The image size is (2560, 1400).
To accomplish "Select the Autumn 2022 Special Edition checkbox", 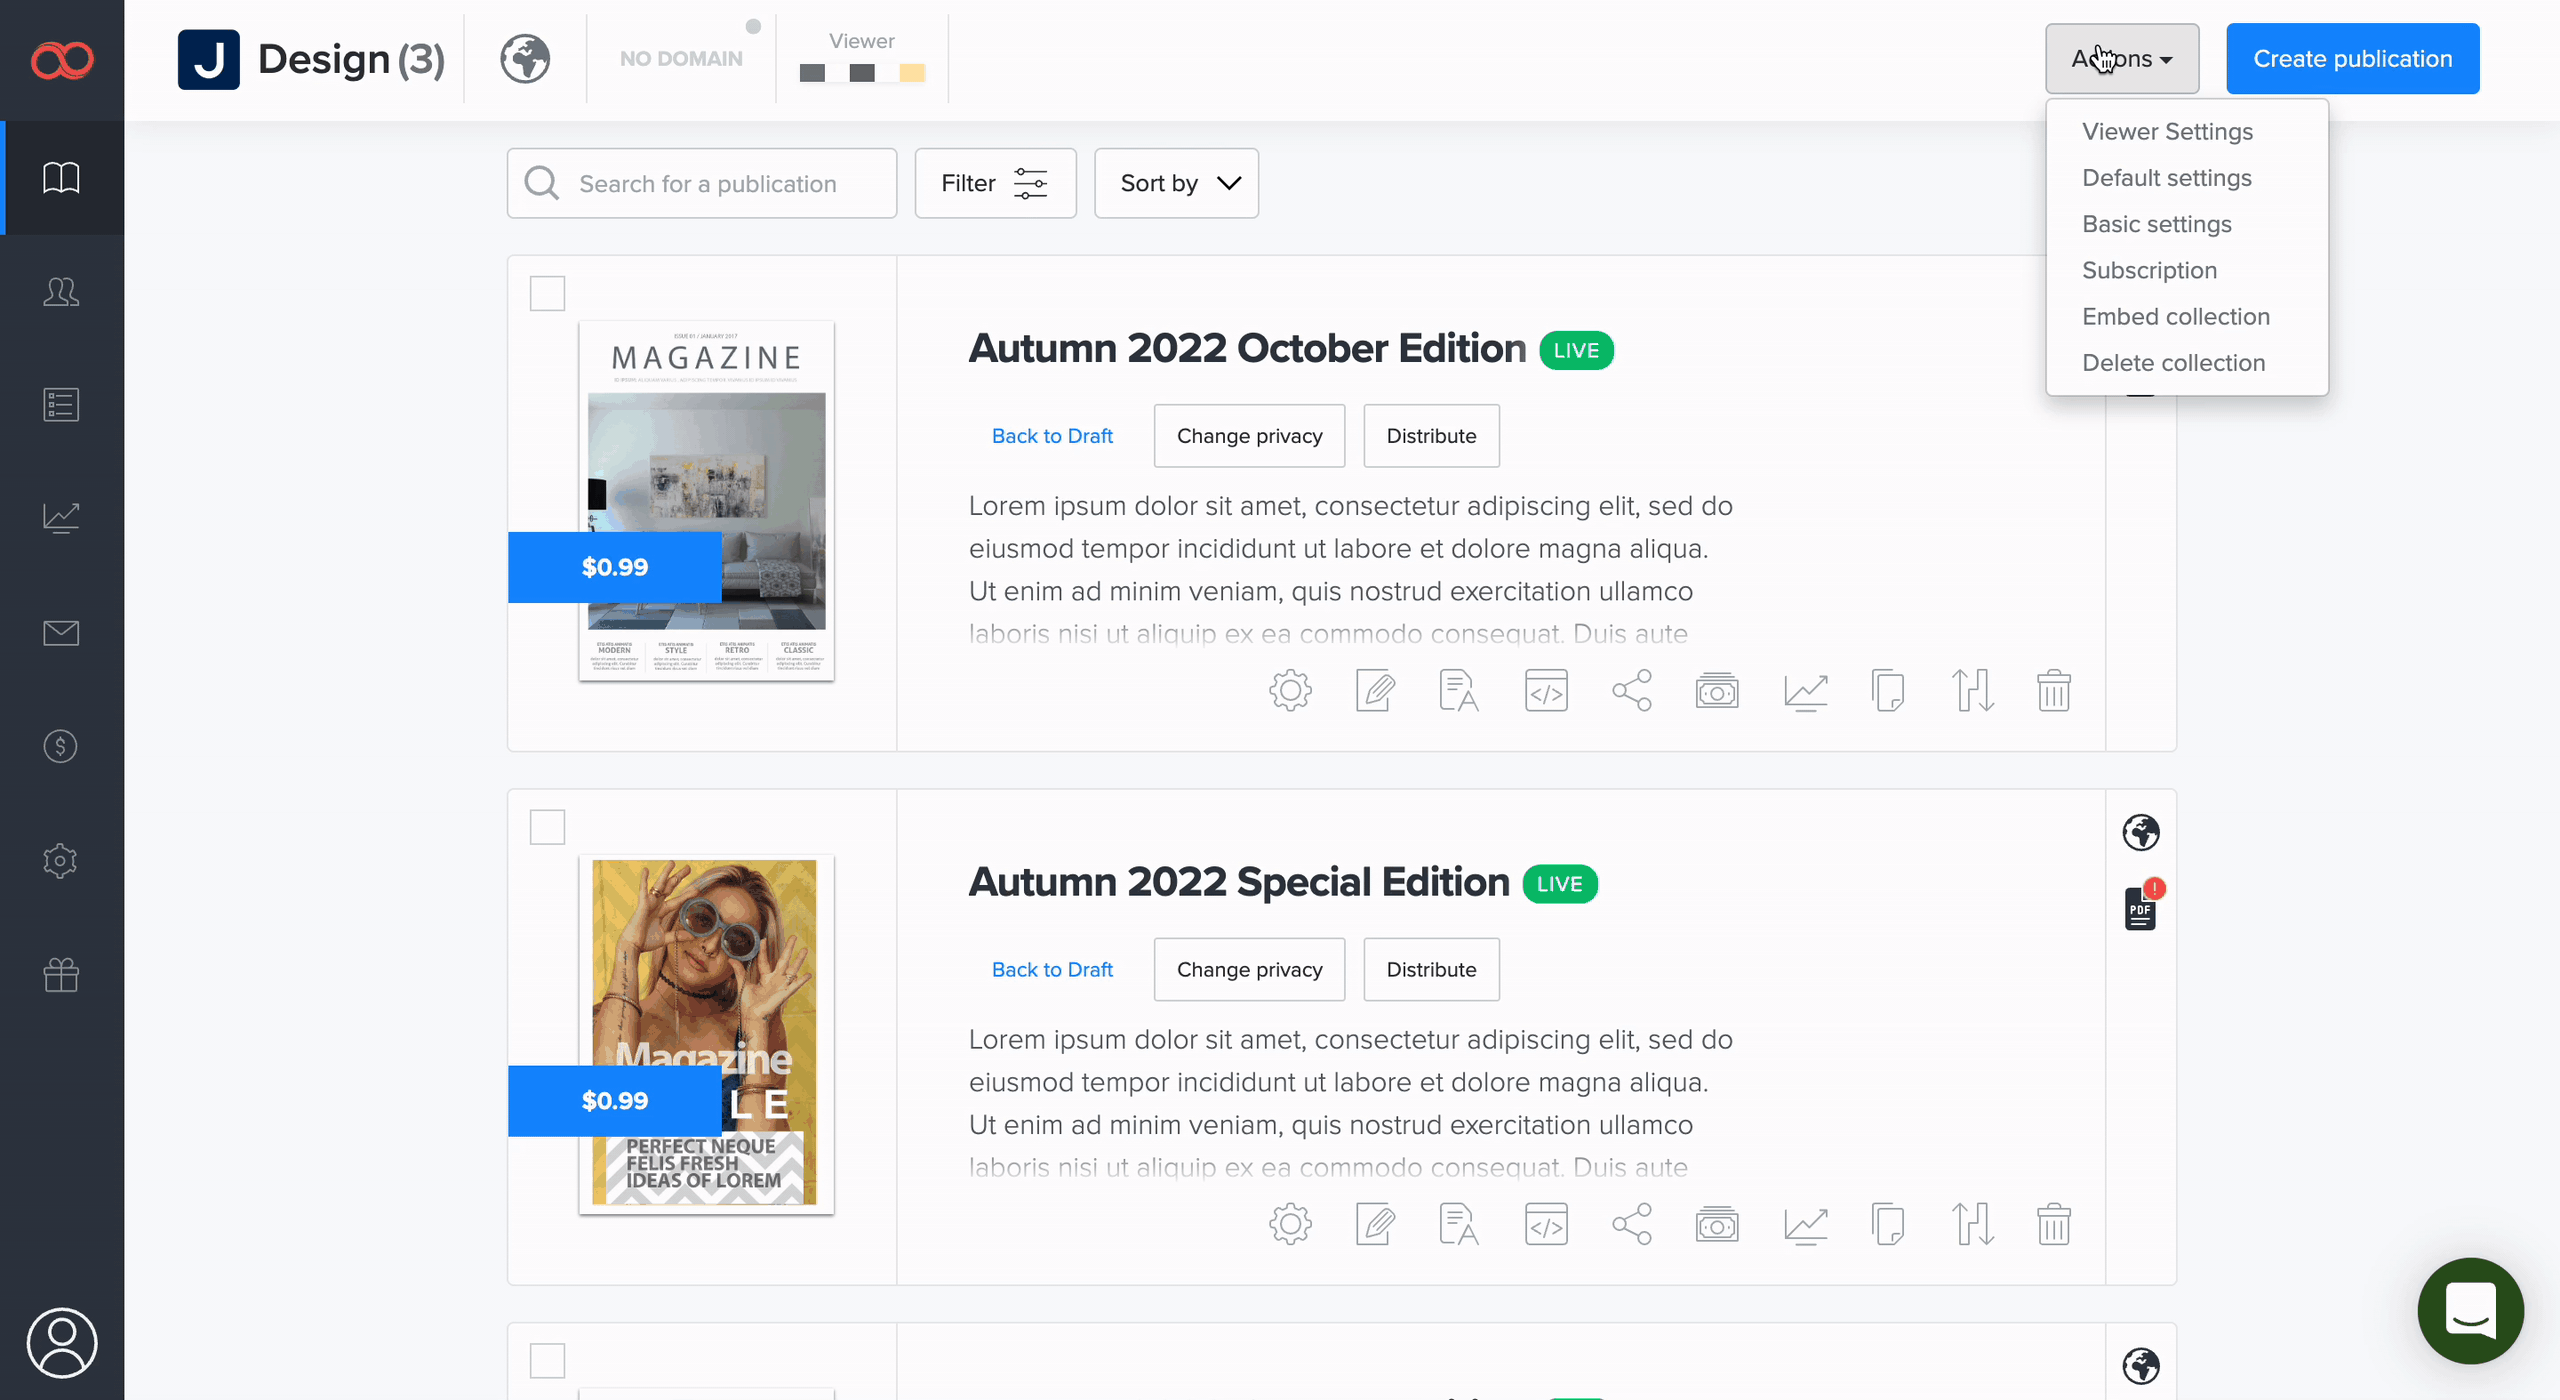I will 547,828.
